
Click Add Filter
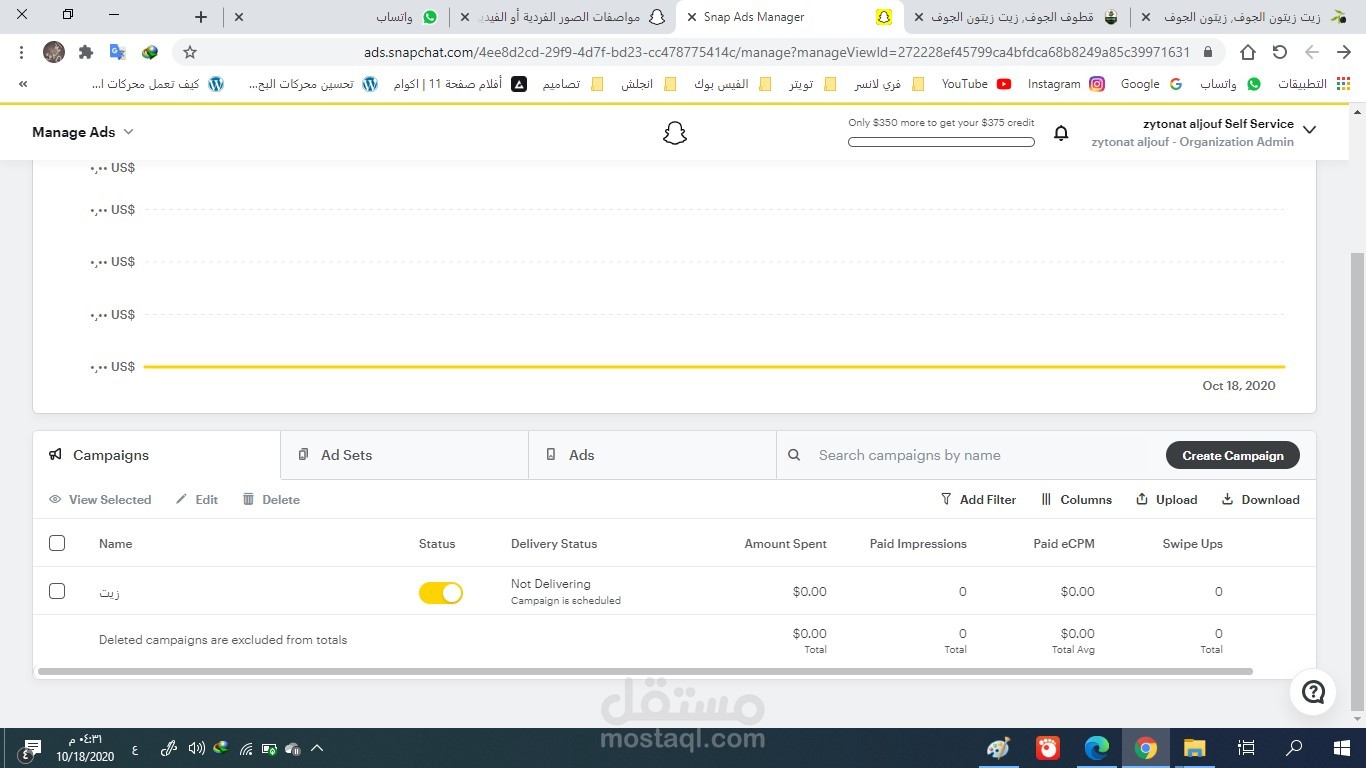tap(978, 499)
